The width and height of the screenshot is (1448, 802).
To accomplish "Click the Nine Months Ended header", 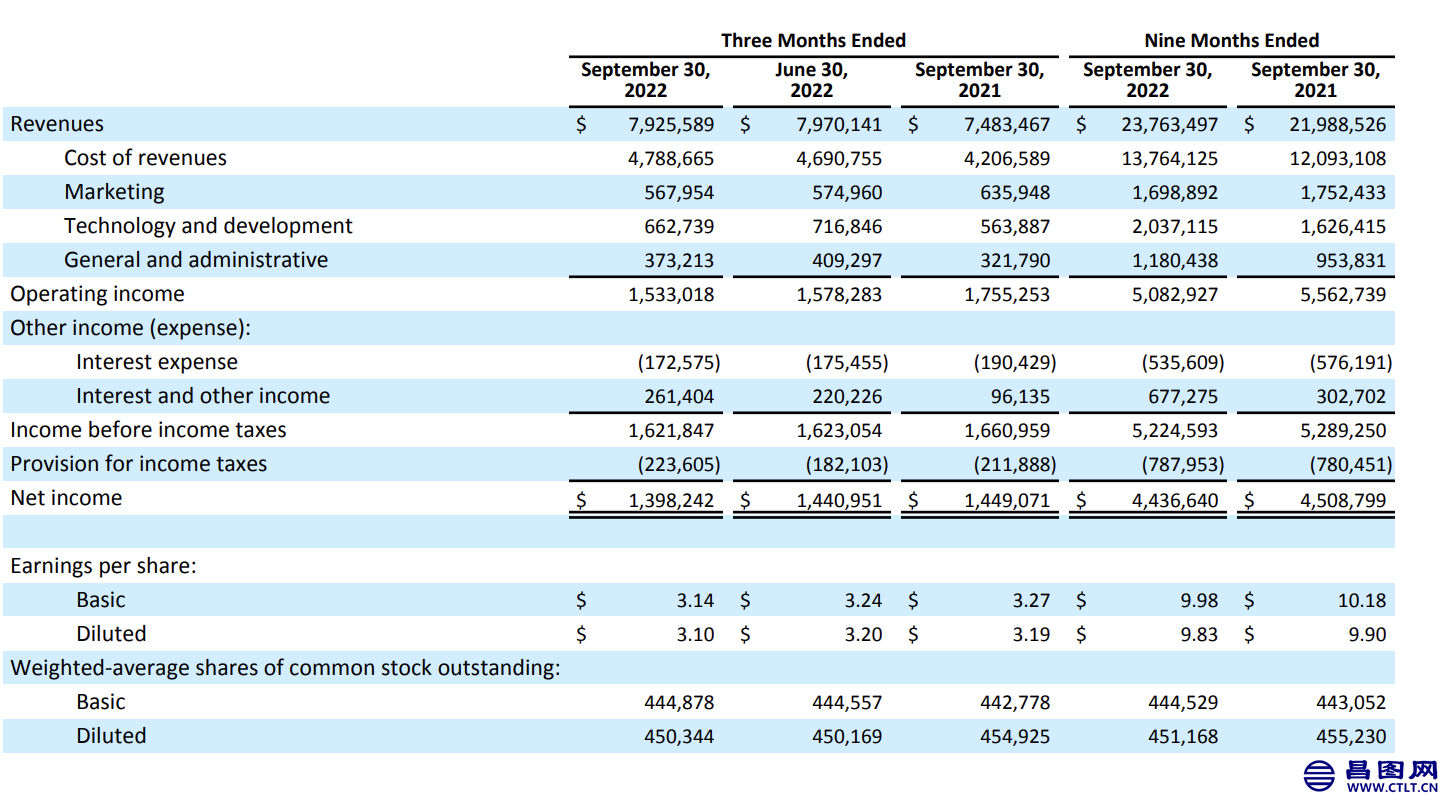I will point(1232,41).
